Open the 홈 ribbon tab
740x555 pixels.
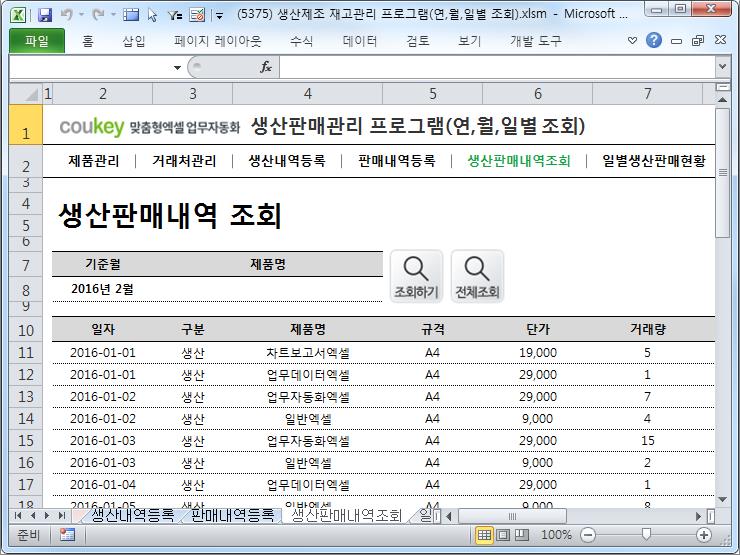tap(88, 41)
